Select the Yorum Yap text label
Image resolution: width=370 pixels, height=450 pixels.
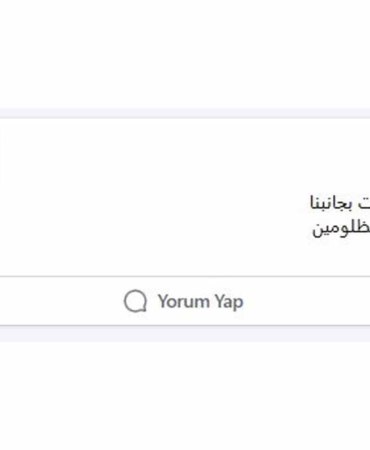tap(200, 302)
